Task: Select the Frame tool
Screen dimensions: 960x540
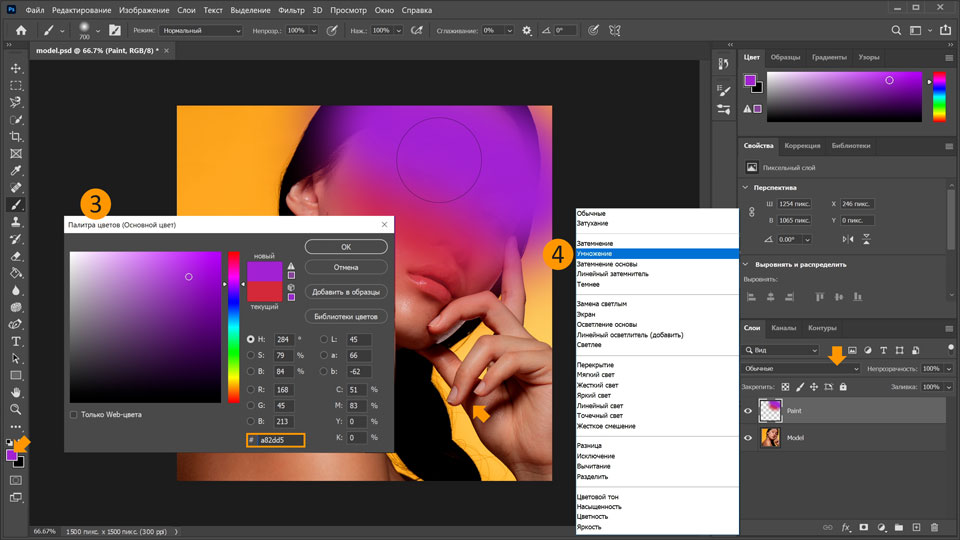Action: pyautogui.click(x=16, y=154)
